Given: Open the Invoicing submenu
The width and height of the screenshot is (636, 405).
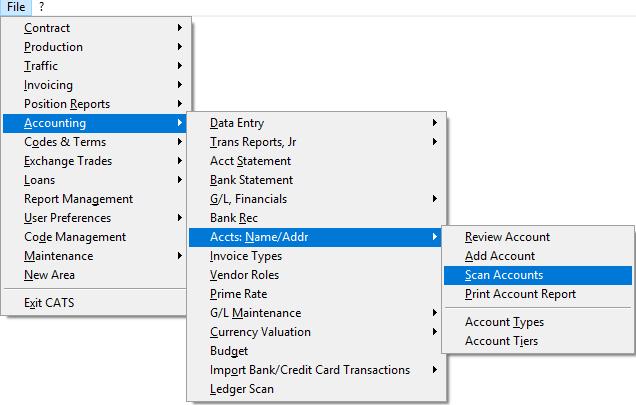Looking at the screenshot, I should [x=96, y=85].
